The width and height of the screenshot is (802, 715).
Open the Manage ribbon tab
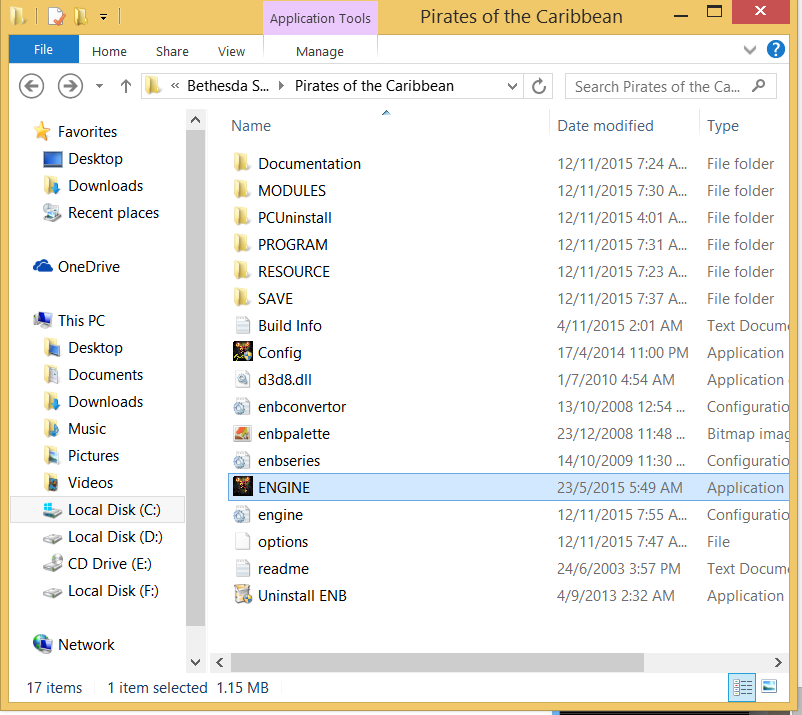pyautogui.click(x=320, y=51)
